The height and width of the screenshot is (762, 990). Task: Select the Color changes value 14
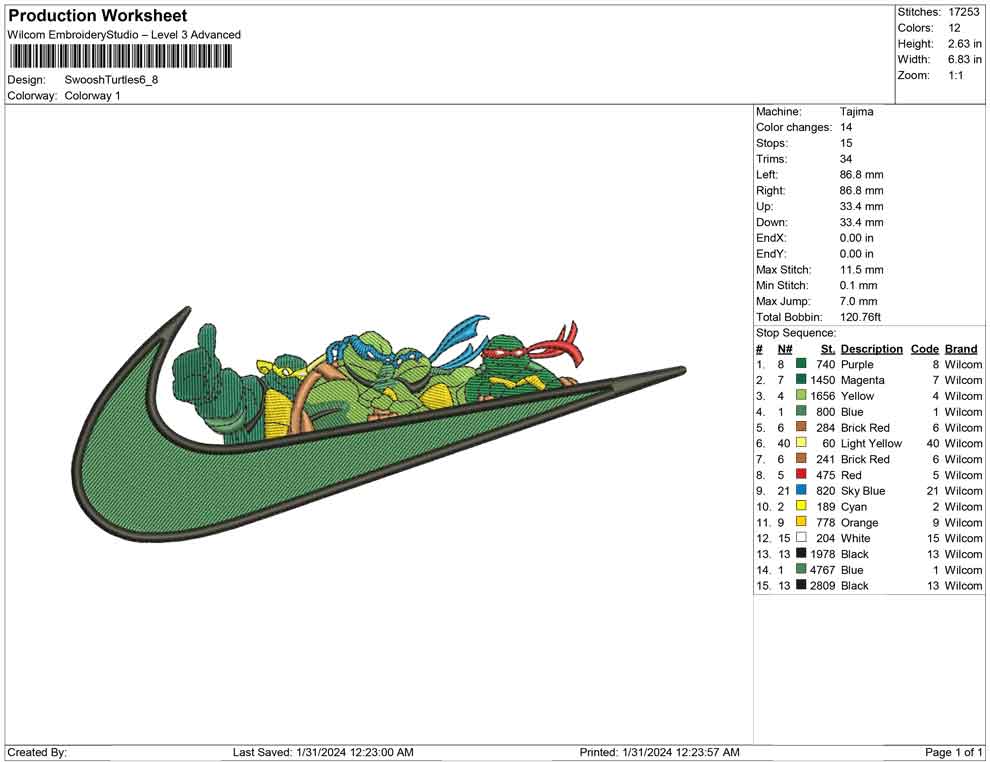click(x=846, y=128)
